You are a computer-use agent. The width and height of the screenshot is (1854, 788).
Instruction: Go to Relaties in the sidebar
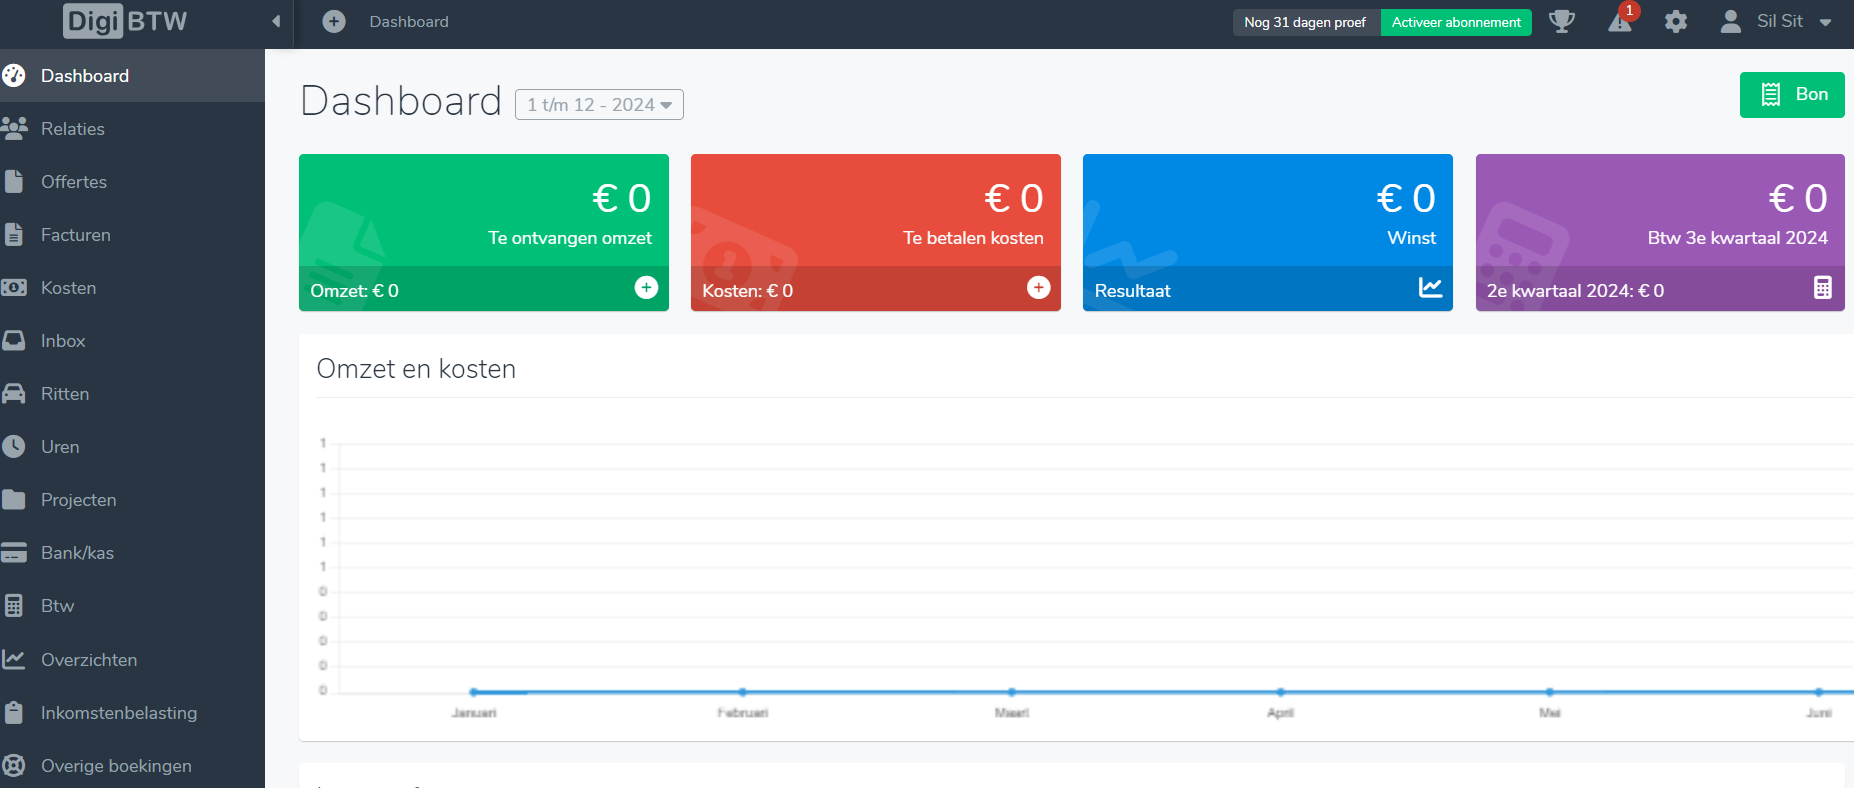[x=72, y=129]
